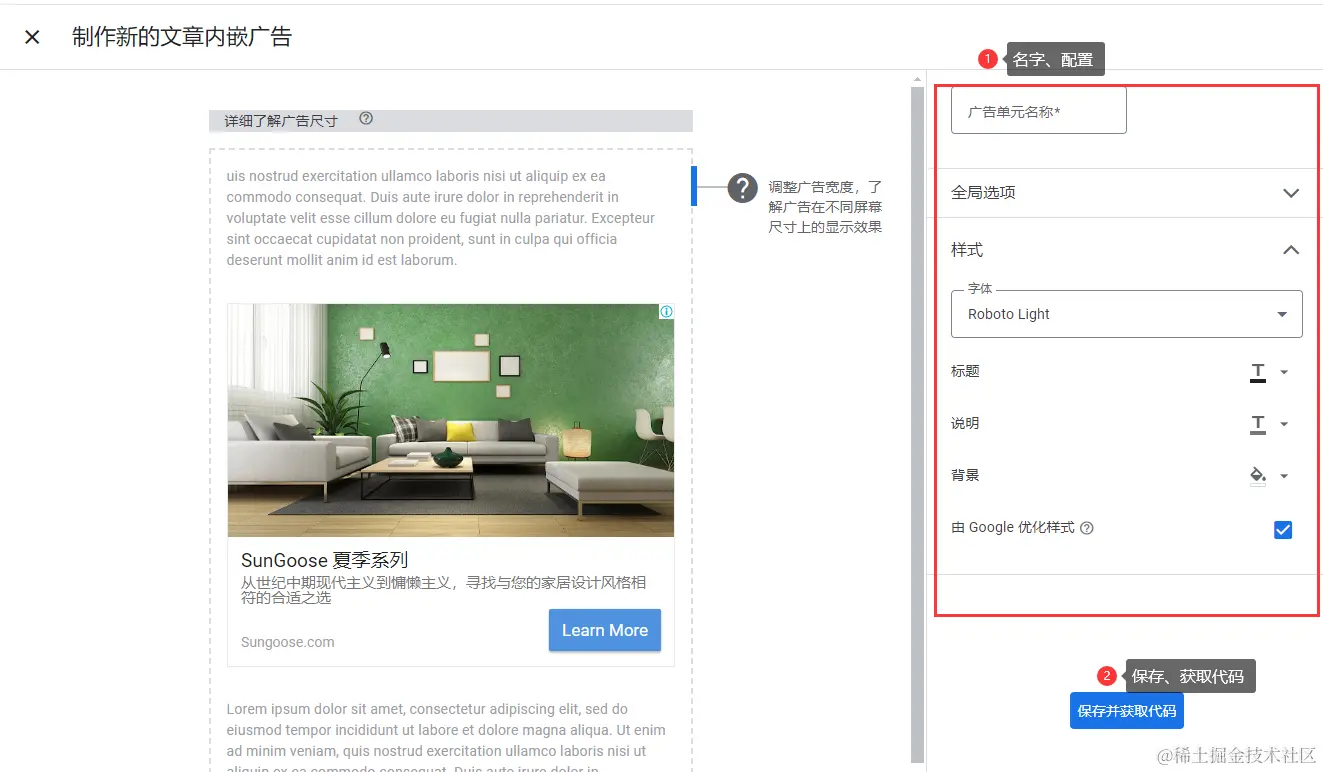1323x772 pixels.
Task: Click 详细了解广告尺寸 link
Action: tap(281, 121)
